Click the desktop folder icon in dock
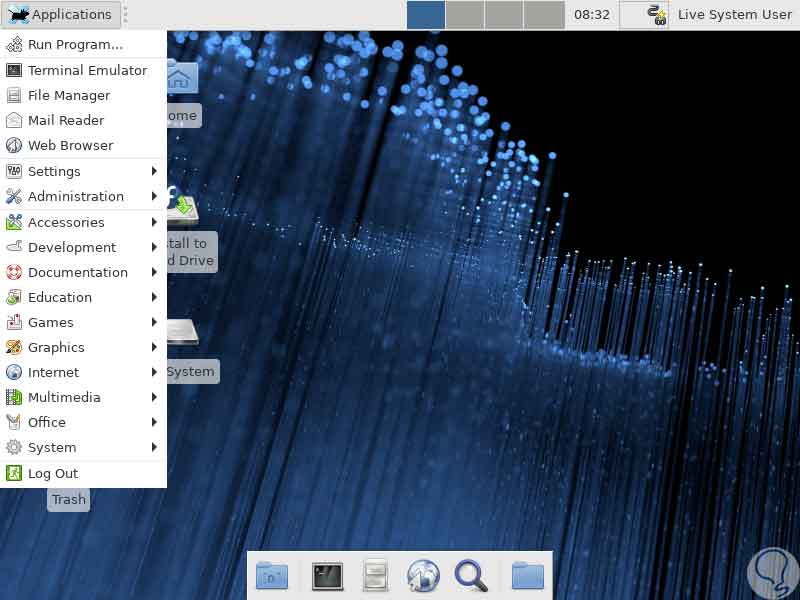 click(272, 576)
